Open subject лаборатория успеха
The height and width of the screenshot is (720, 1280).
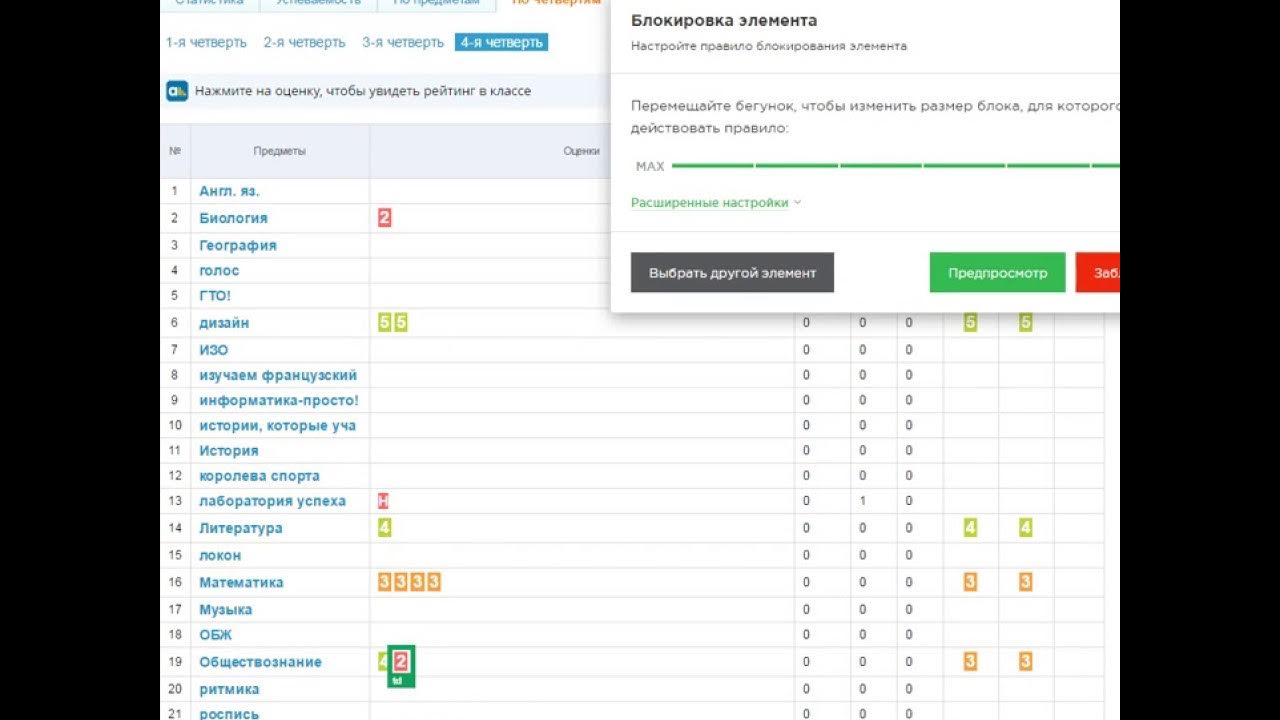[x=272, y=501]
